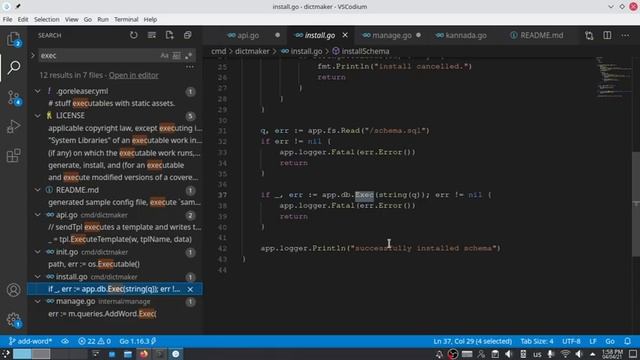Viewport: 640px width, 360px height.
Task: Toggle search details three-dots button
Action: tap(190, 67)
